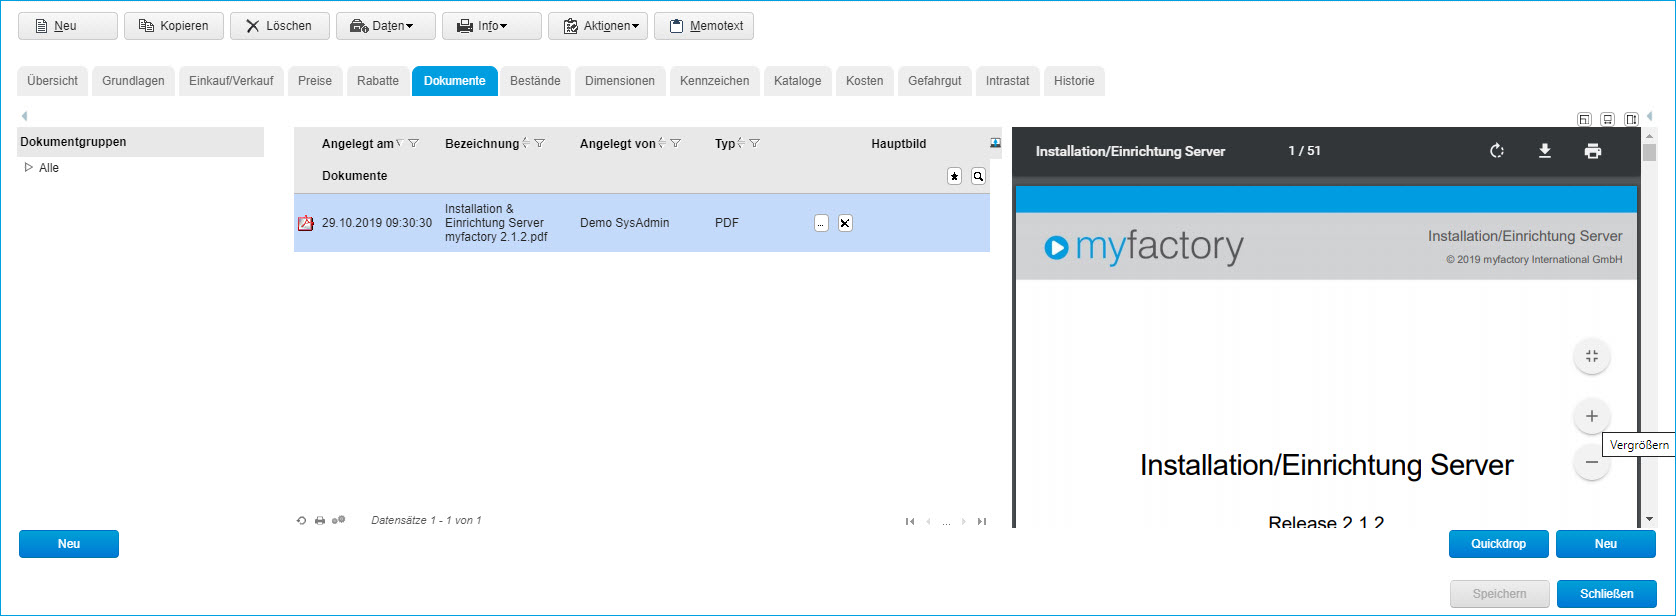Viewport: 1676px width, 616px height.
Task: Click the PDF viewer scrollbar up arrow
Action: 1649,134
